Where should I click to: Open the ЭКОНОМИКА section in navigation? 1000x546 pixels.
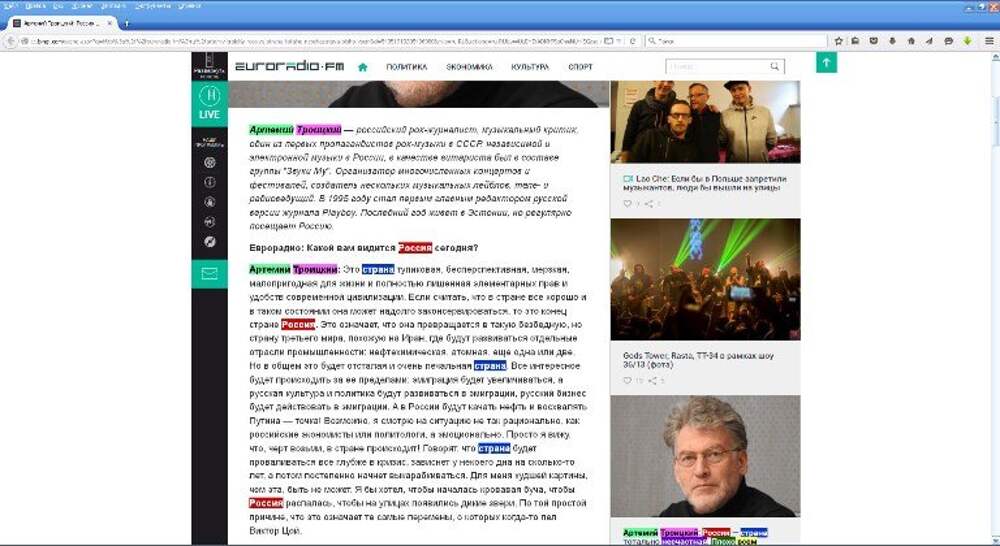click(x=469, y=67)
